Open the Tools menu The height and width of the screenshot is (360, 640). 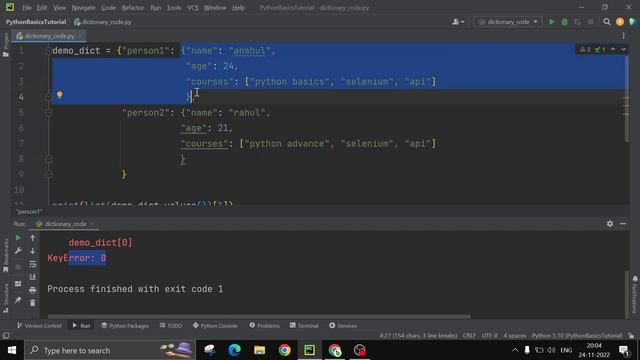coord(174,8)
